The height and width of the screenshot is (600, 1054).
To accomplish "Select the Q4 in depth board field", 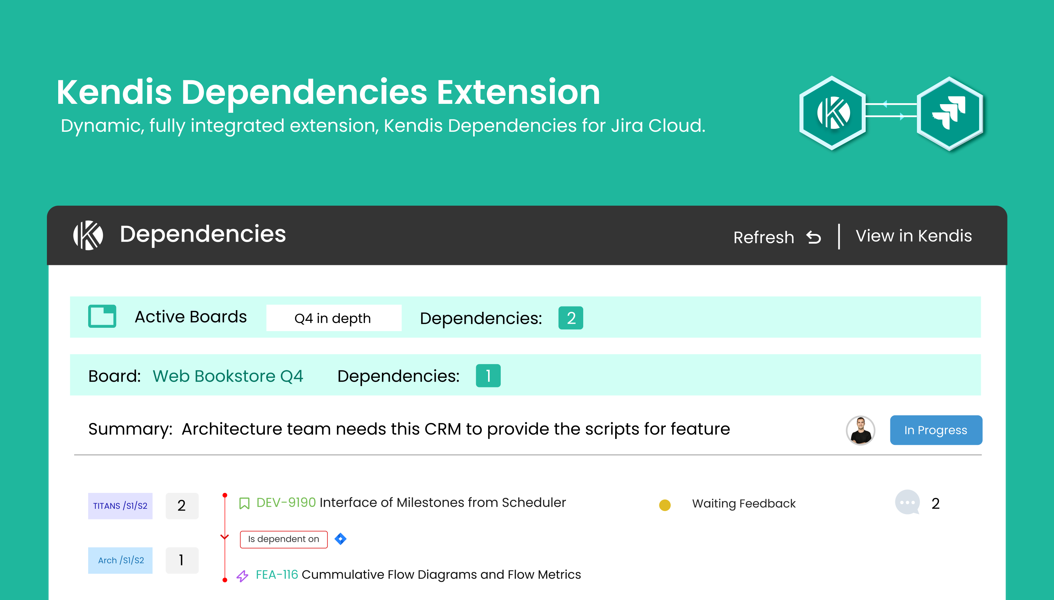I will 333,318.
